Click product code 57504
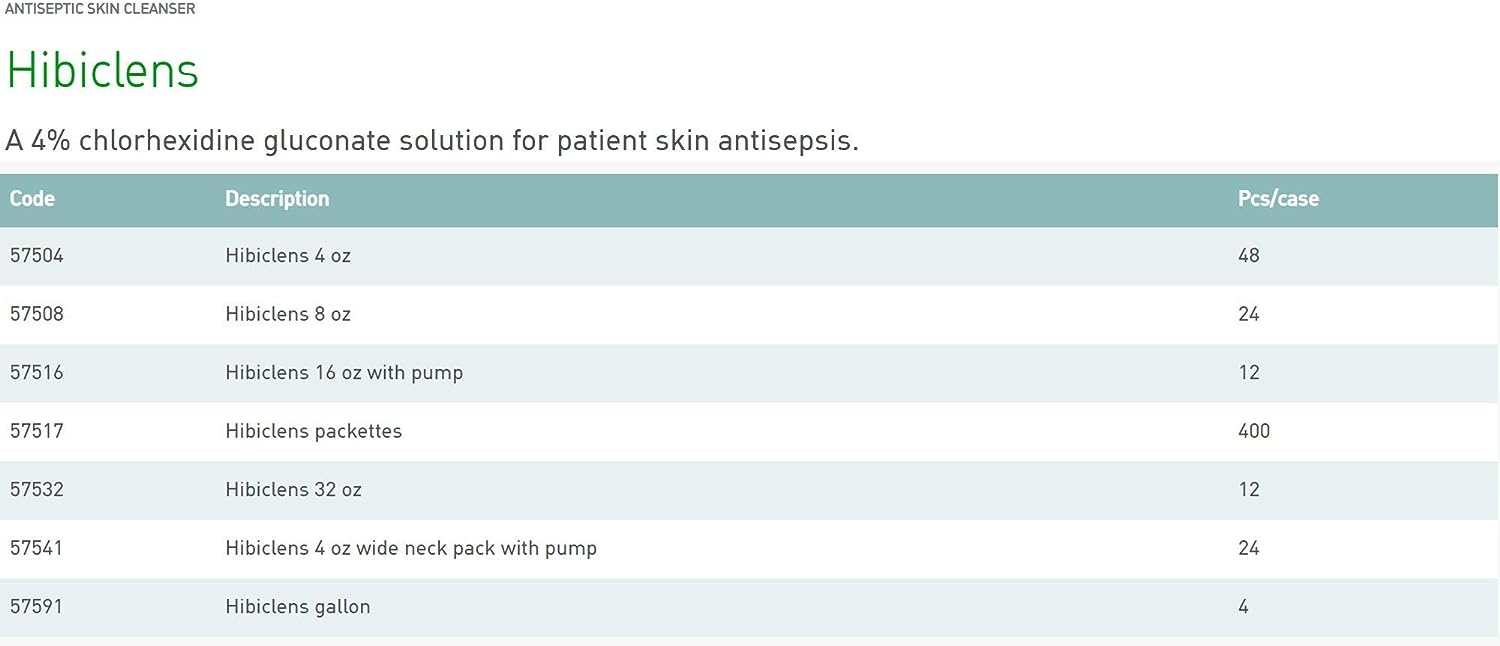This screenshot has width=1500, height=646. (37, 256)
